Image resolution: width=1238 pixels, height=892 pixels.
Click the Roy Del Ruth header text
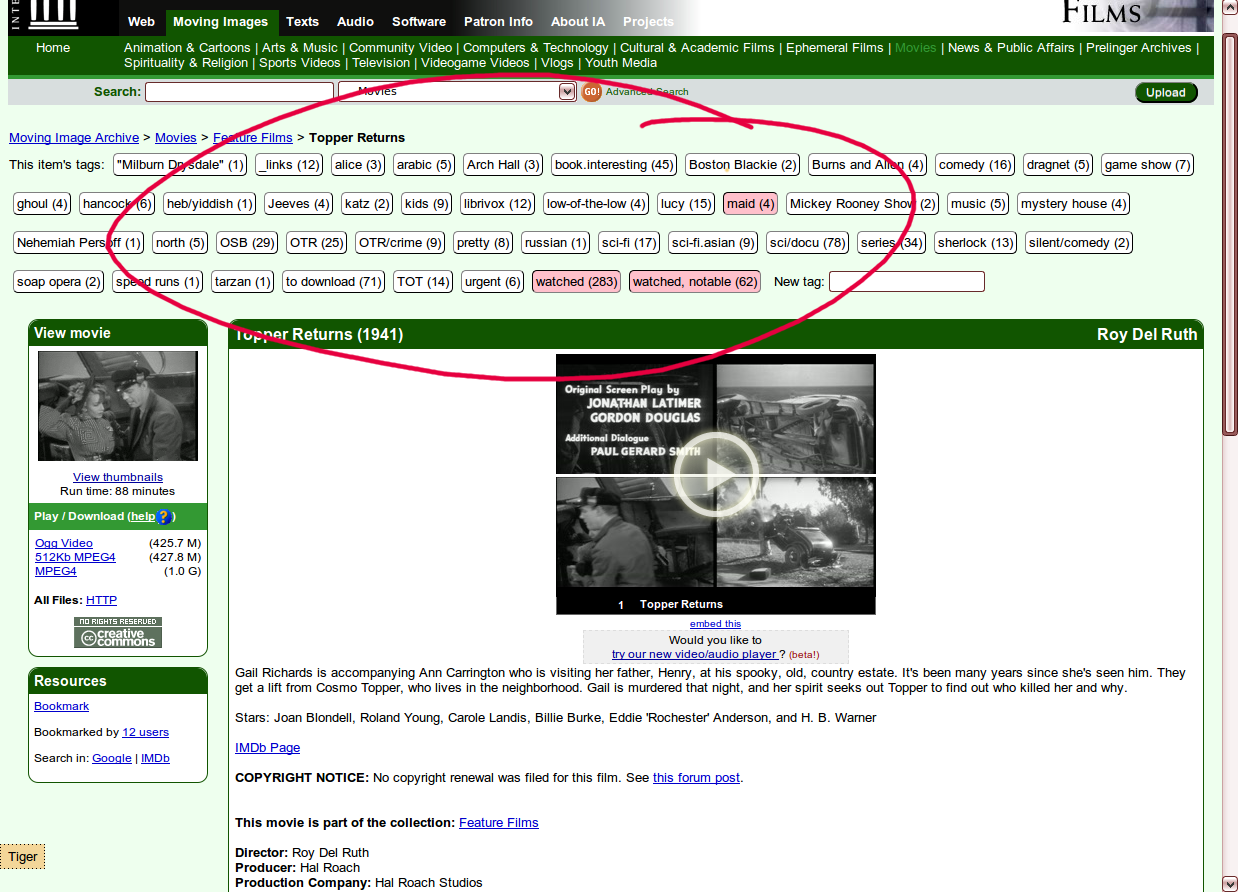pyautogui.click(x=1147, y=335)
